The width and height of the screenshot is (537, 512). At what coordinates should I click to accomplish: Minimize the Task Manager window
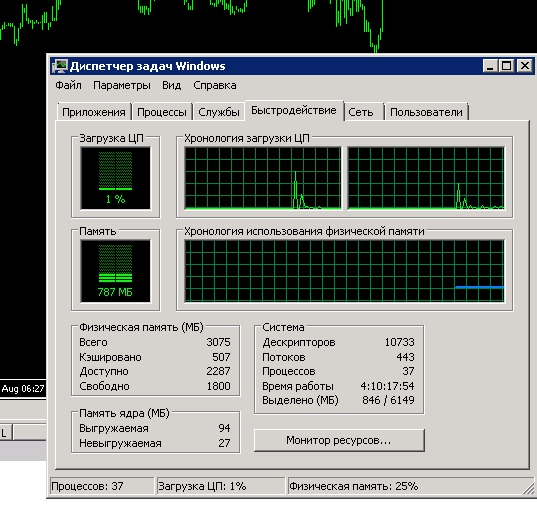coord(490,65)
